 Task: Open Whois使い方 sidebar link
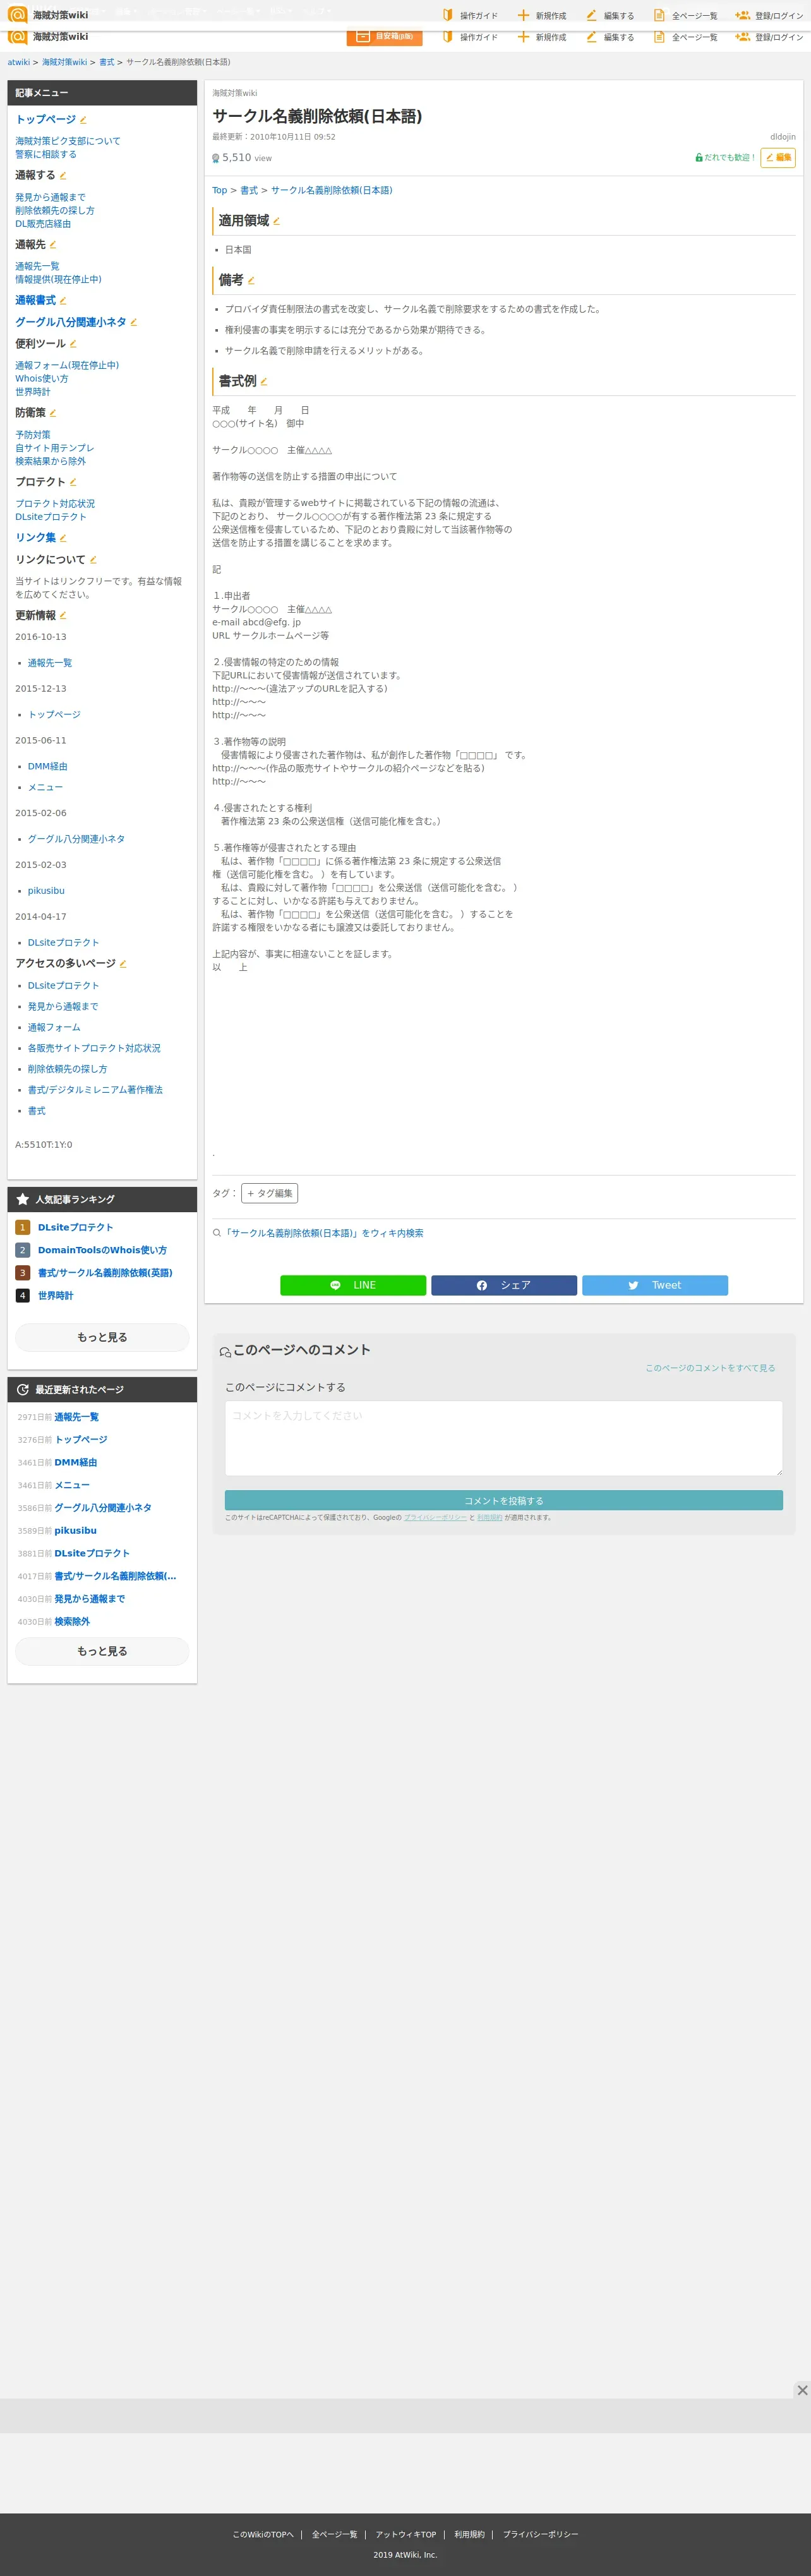[42, 378]
